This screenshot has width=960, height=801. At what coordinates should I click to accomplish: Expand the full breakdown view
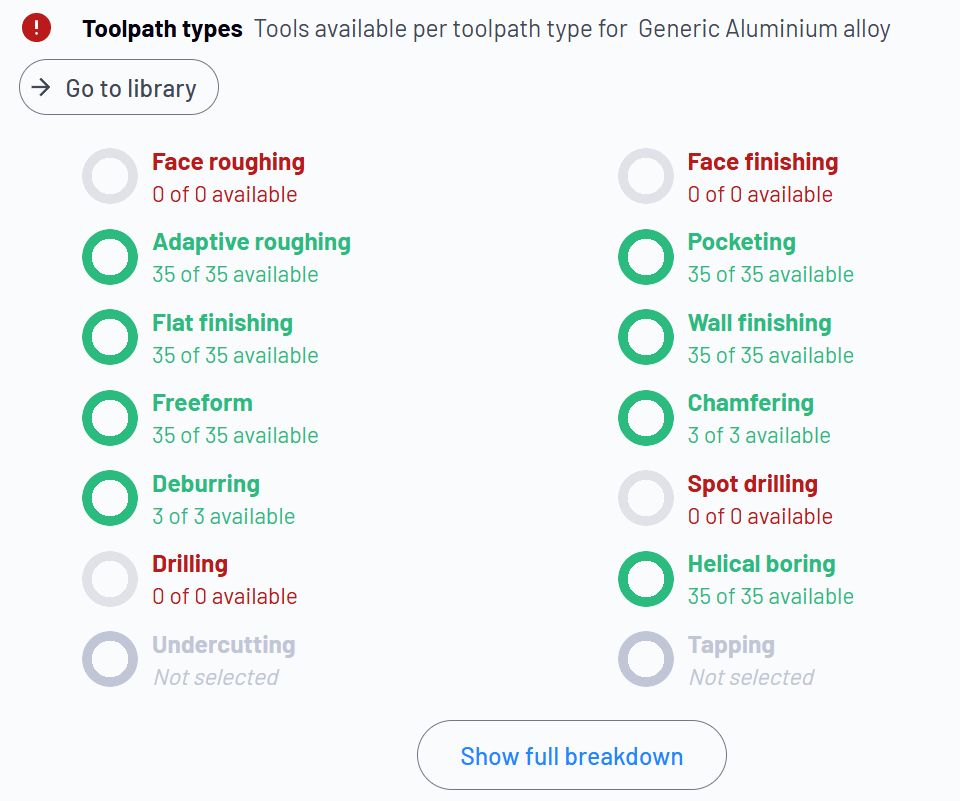pyautogui.click(x=572, y=755)
